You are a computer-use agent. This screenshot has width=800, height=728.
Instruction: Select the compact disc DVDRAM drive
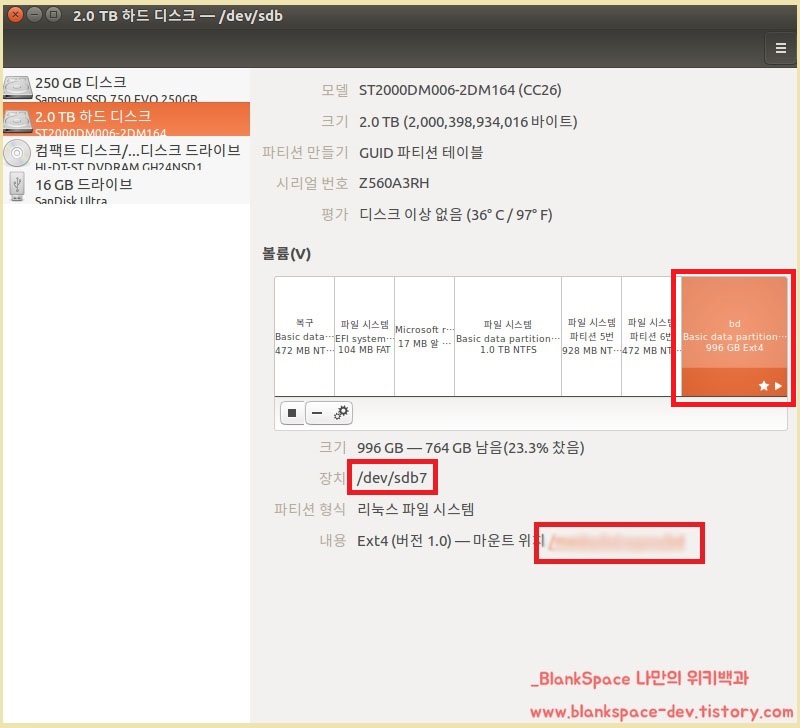point(127,154)
